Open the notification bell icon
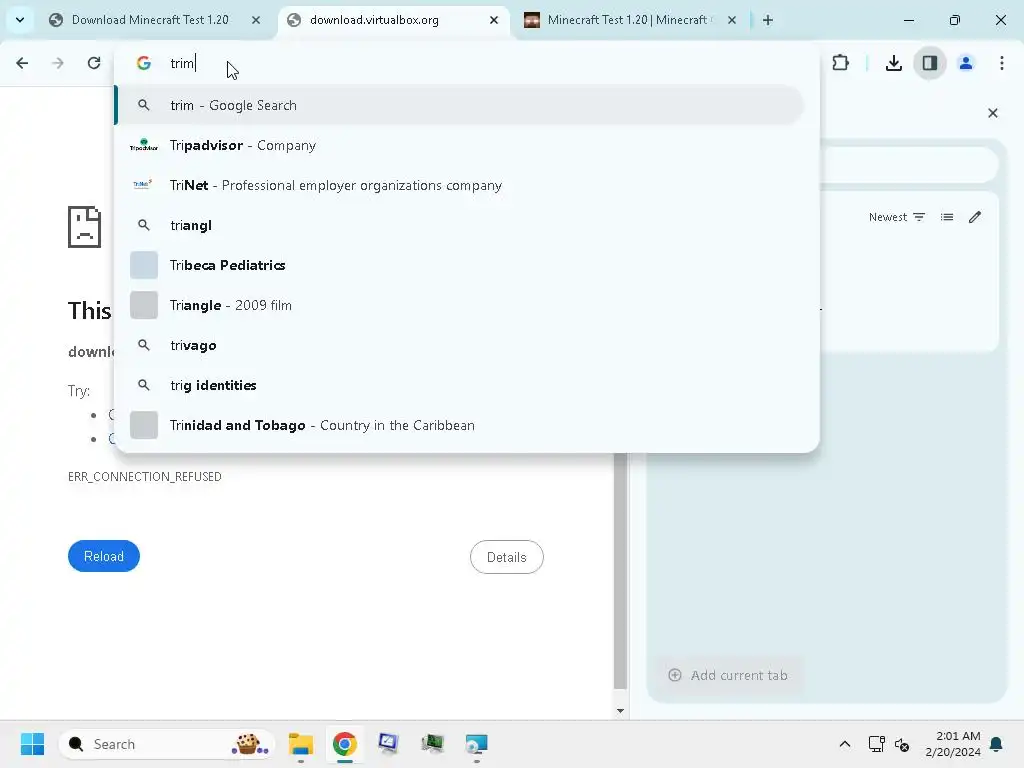This screenshot has height=768, width=1024. tap(996, 744)
